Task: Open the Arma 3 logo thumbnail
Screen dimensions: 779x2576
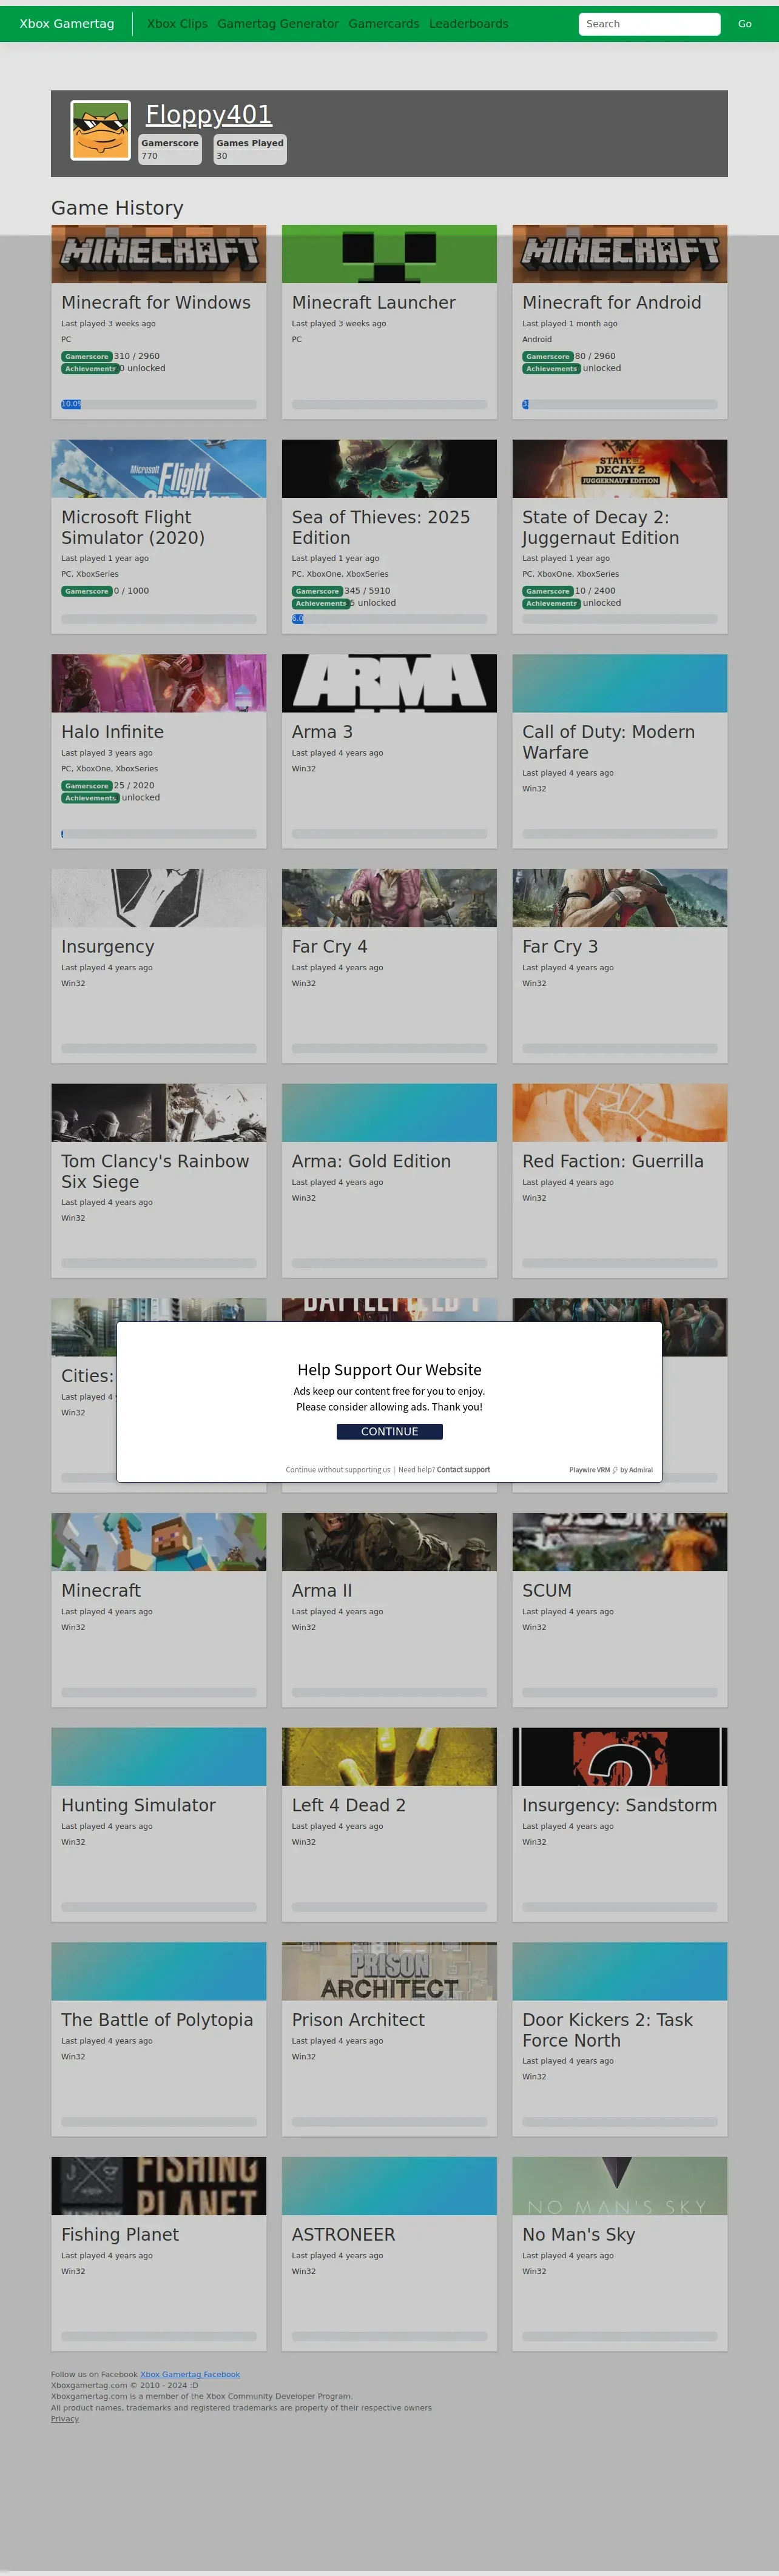Action: tap(389, 683)
